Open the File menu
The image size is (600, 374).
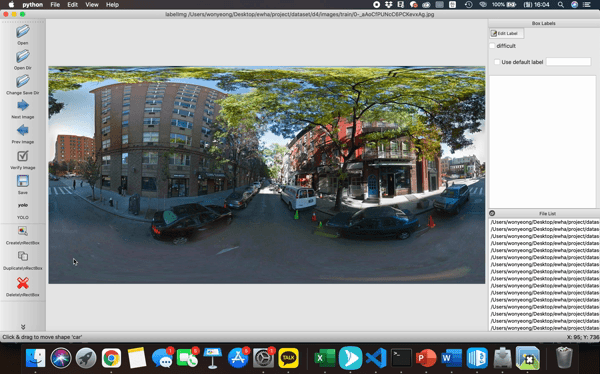pyautogui.click(x=55, y=5)
